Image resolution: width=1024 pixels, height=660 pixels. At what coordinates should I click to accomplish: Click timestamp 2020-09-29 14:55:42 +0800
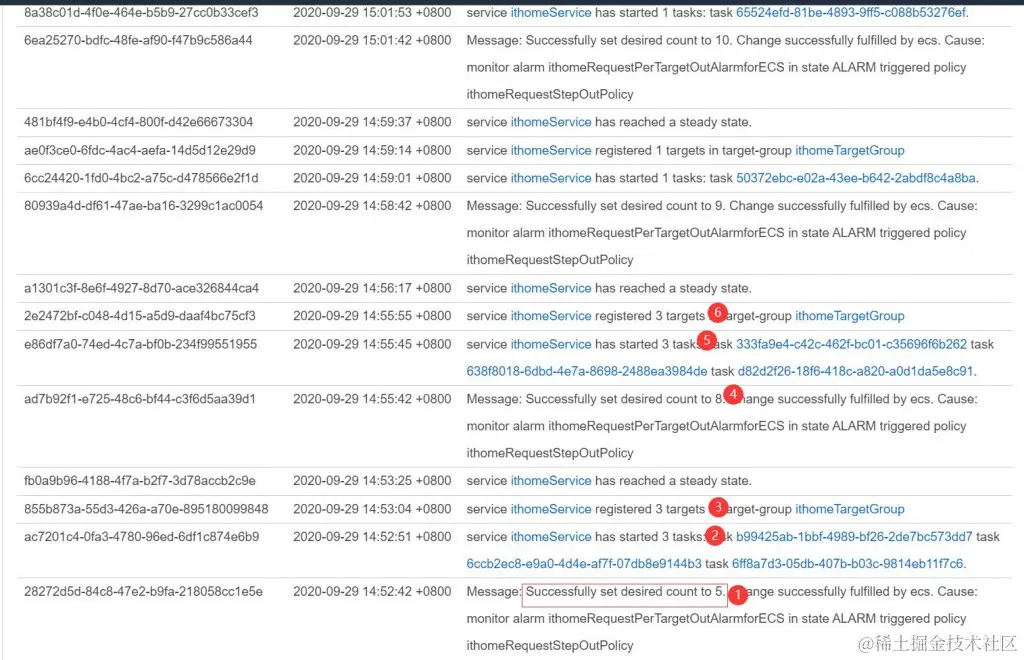372,399
